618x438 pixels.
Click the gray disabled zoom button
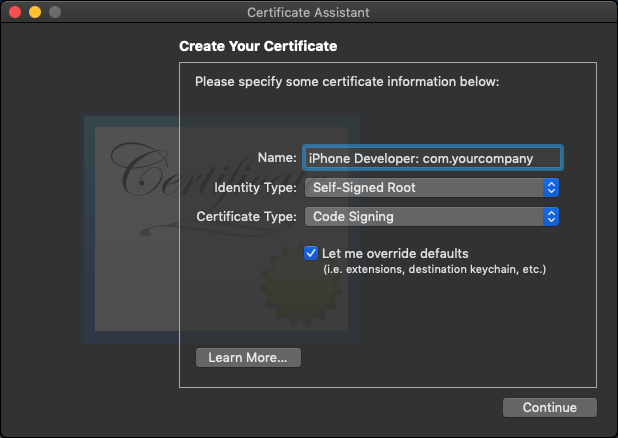click(x=54, y=12)
